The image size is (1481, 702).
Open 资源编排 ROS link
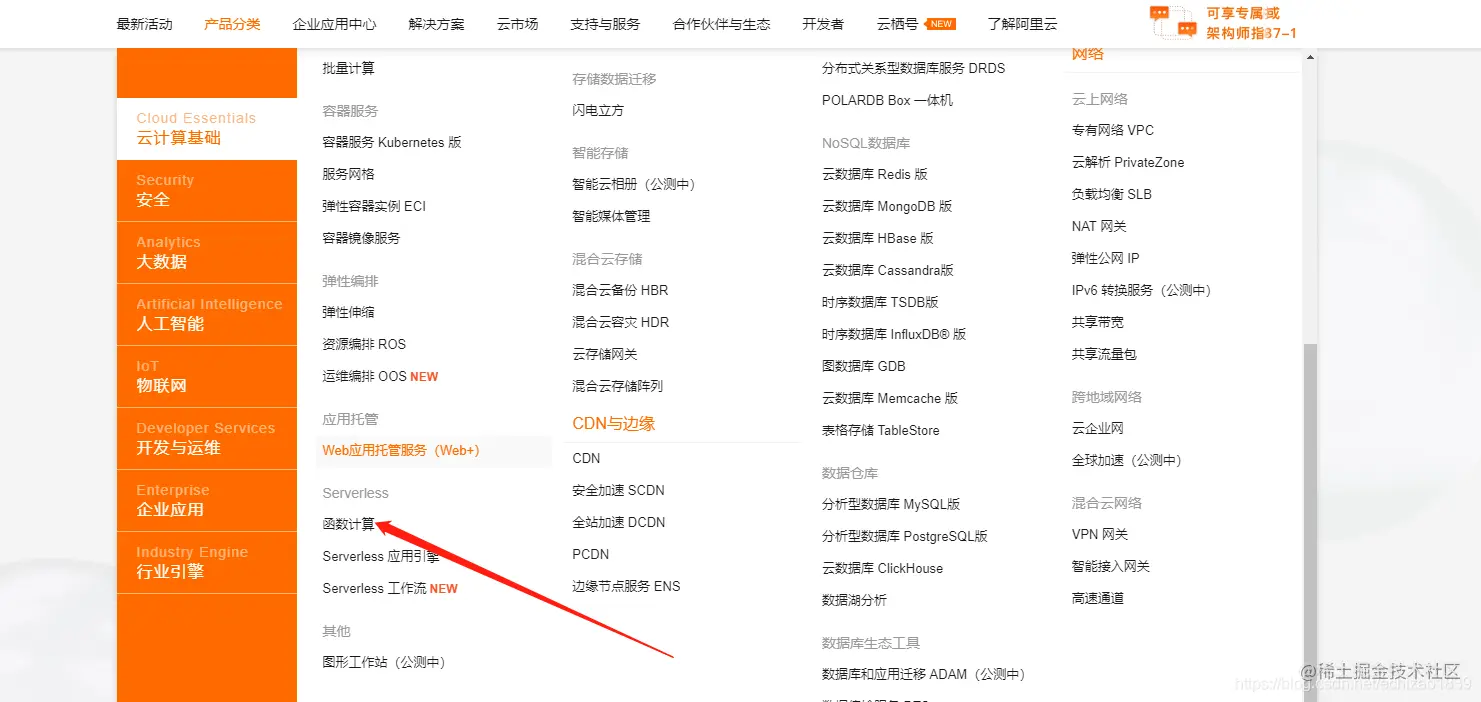(364, 344)
